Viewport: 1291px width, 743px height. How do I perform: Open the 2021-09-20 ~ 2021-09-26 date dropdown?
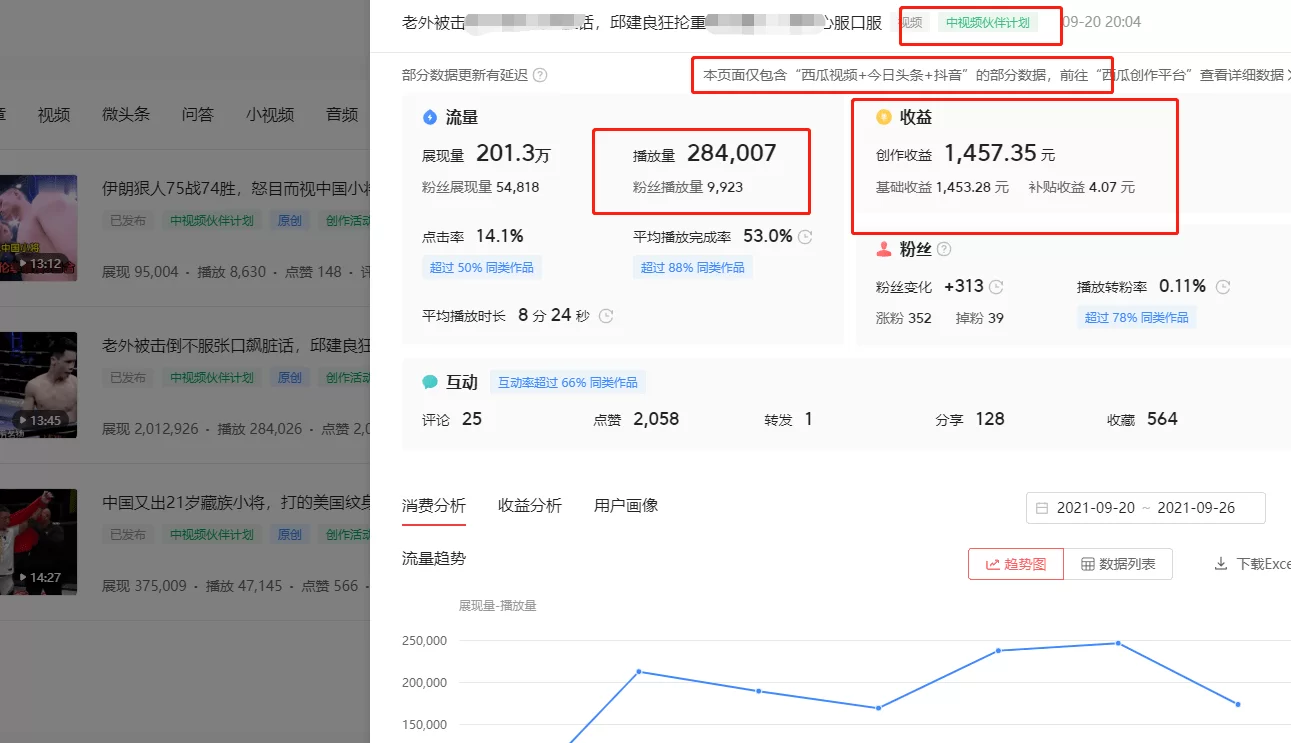(x=1145, y=508)
